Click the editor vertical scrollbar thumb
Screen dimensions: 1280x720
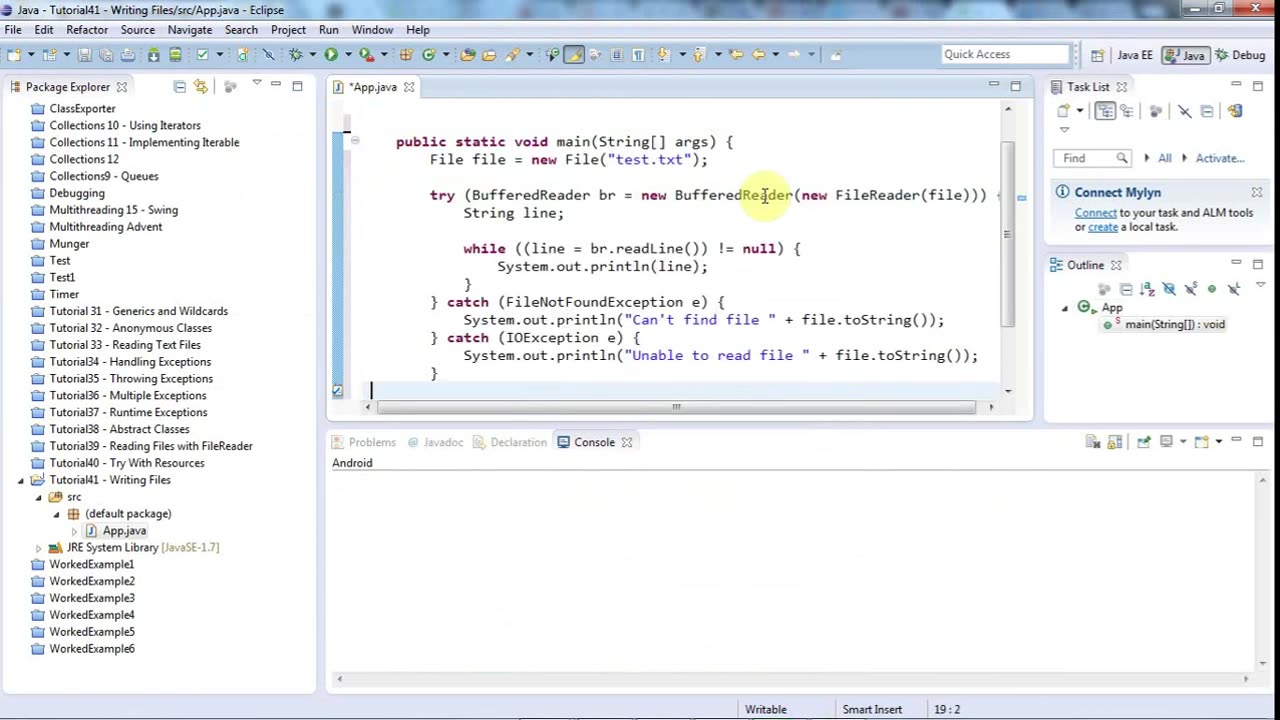pyautogui.click(x=1008, y=234)
